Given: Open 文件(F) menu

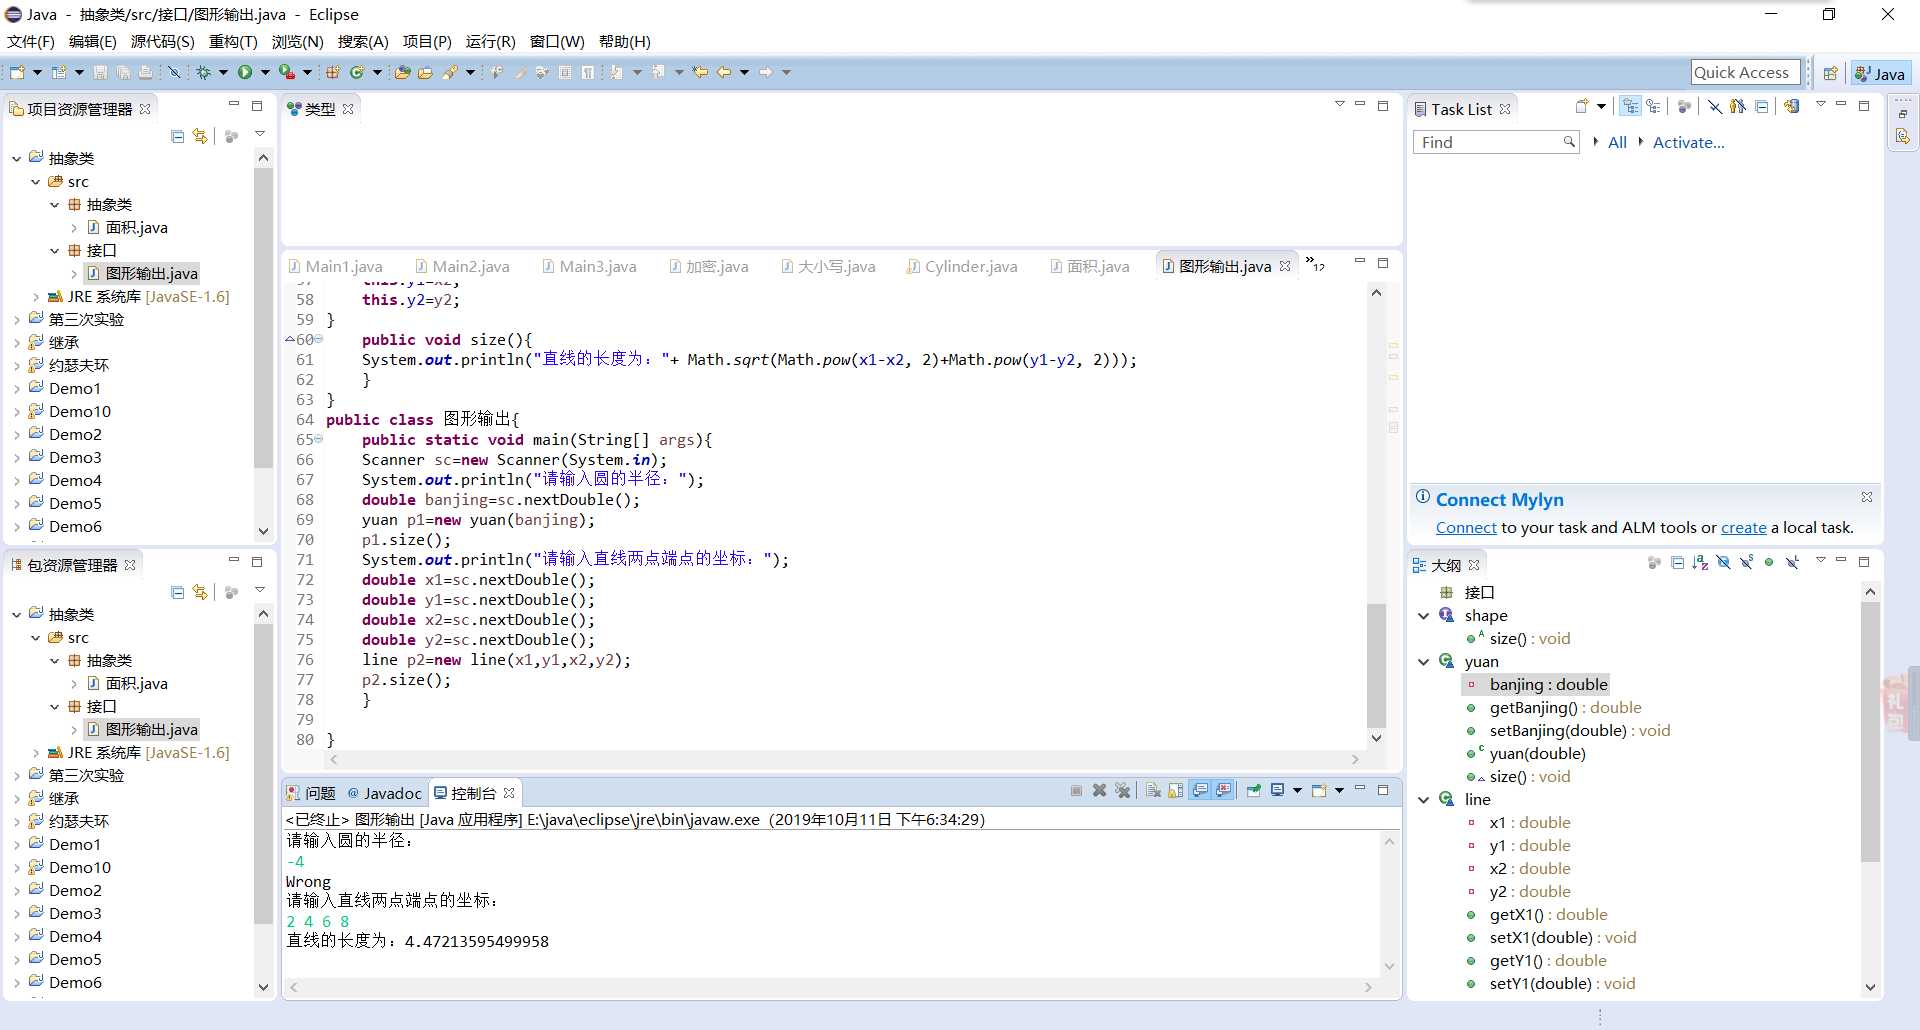Looking at the screenshot, I should tap(31, 41).
